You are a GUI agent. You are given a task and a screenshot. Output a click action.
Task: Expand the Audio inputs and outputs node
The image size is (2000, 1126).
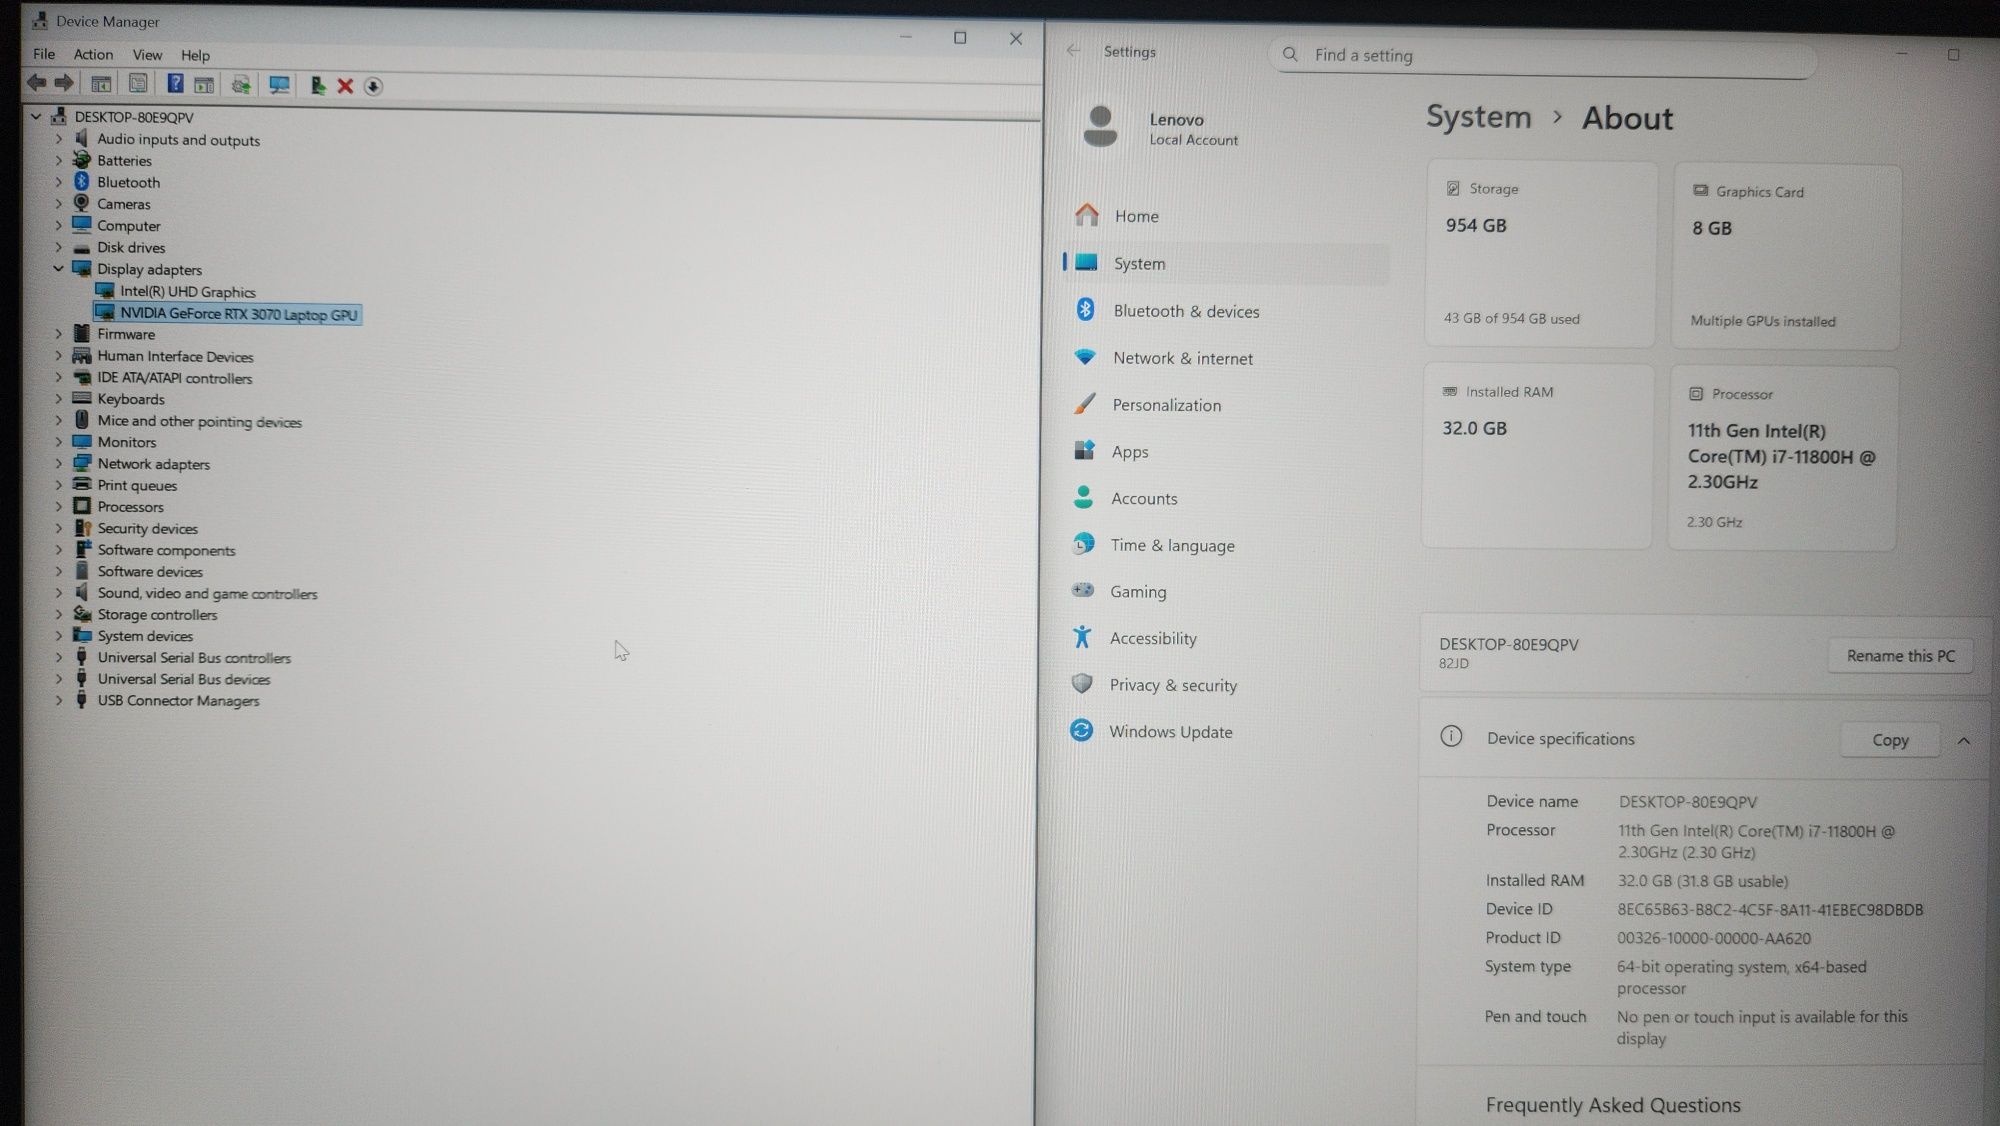click(58, 138)
